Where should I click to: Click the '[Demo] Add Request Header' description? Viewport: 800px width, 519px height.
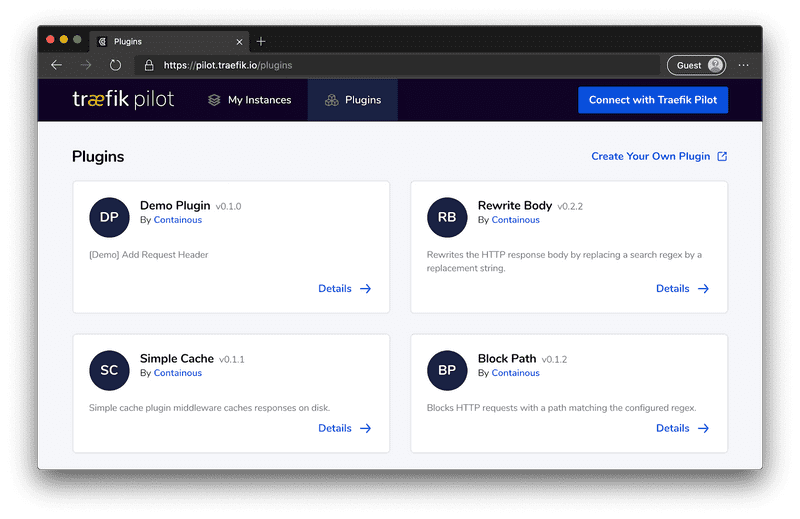(148, 255)
